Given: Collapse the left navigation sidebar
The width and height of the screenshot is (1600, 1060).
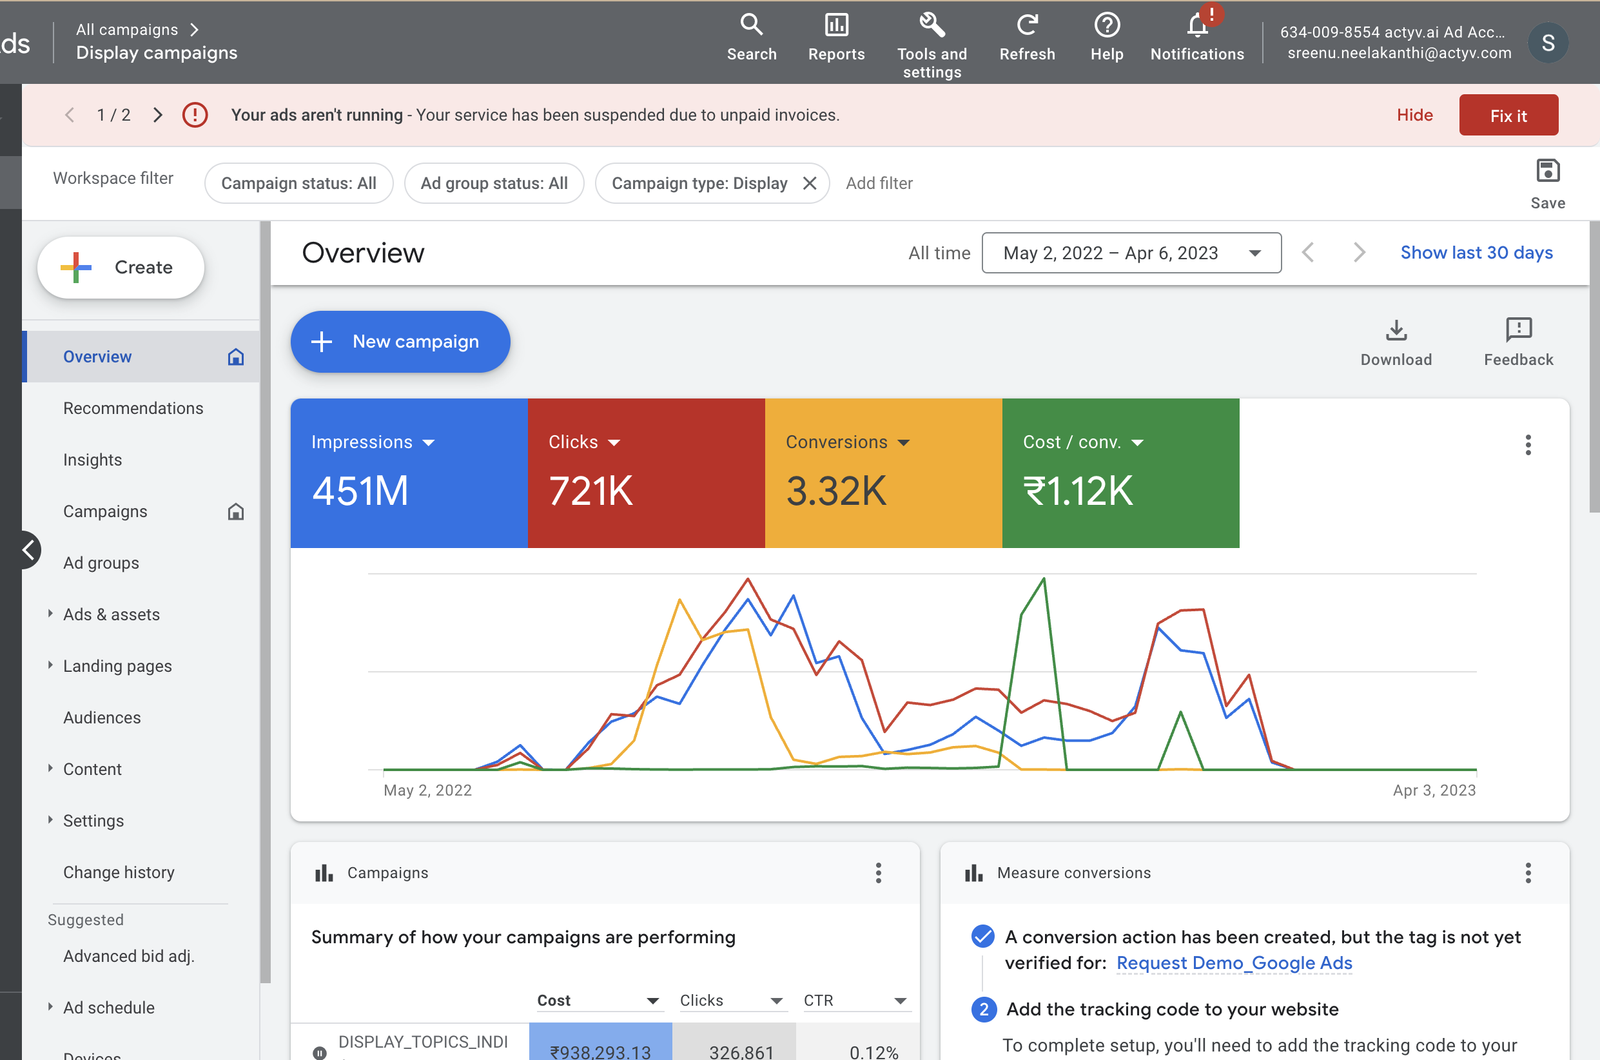Looking at the screenshot, I should click(29, 549).
